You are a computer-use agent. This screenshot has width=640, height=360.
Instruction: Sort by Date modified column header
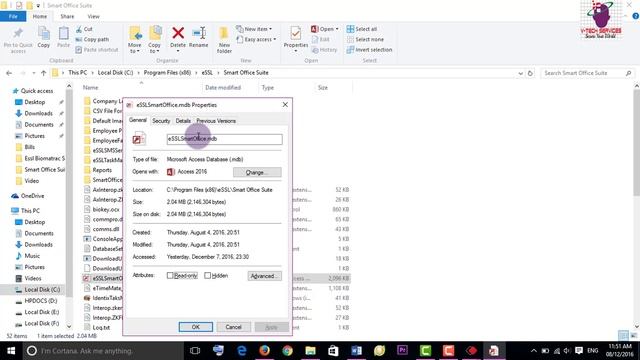pyautogui.click(x=223, y=88)
